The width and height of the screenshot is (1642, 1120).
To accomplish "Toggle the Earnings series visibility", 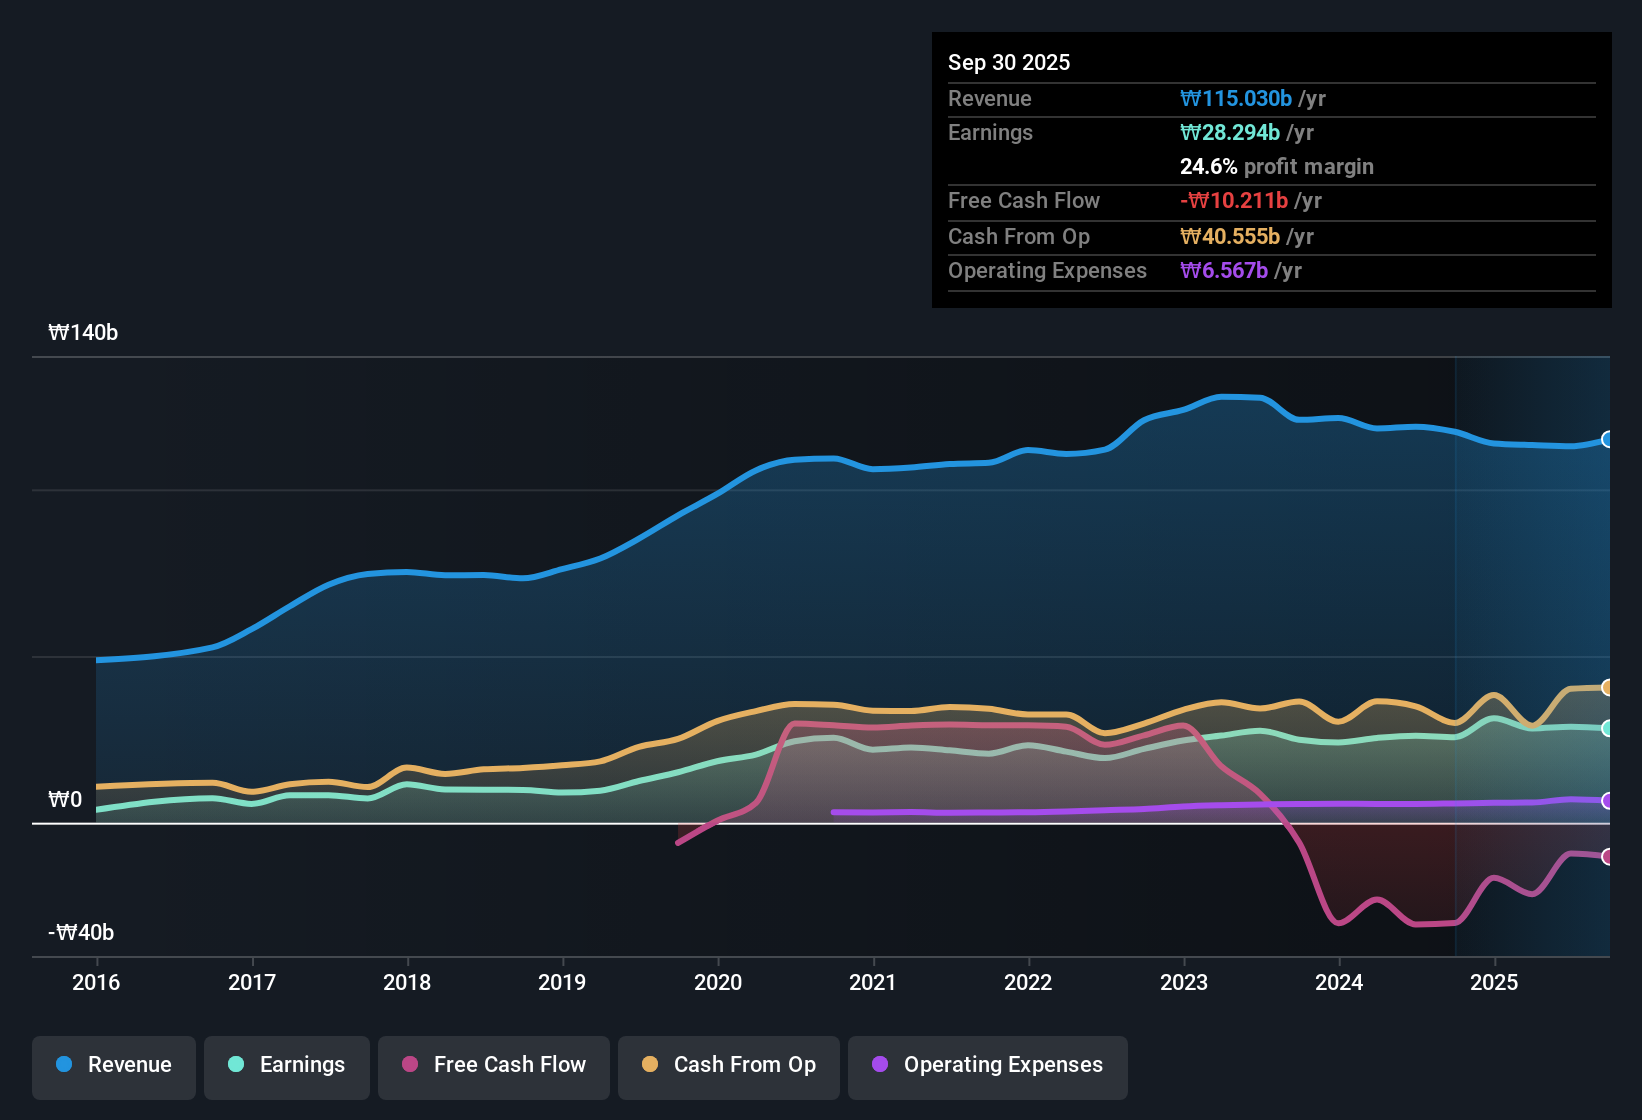I will [286, 1065].
